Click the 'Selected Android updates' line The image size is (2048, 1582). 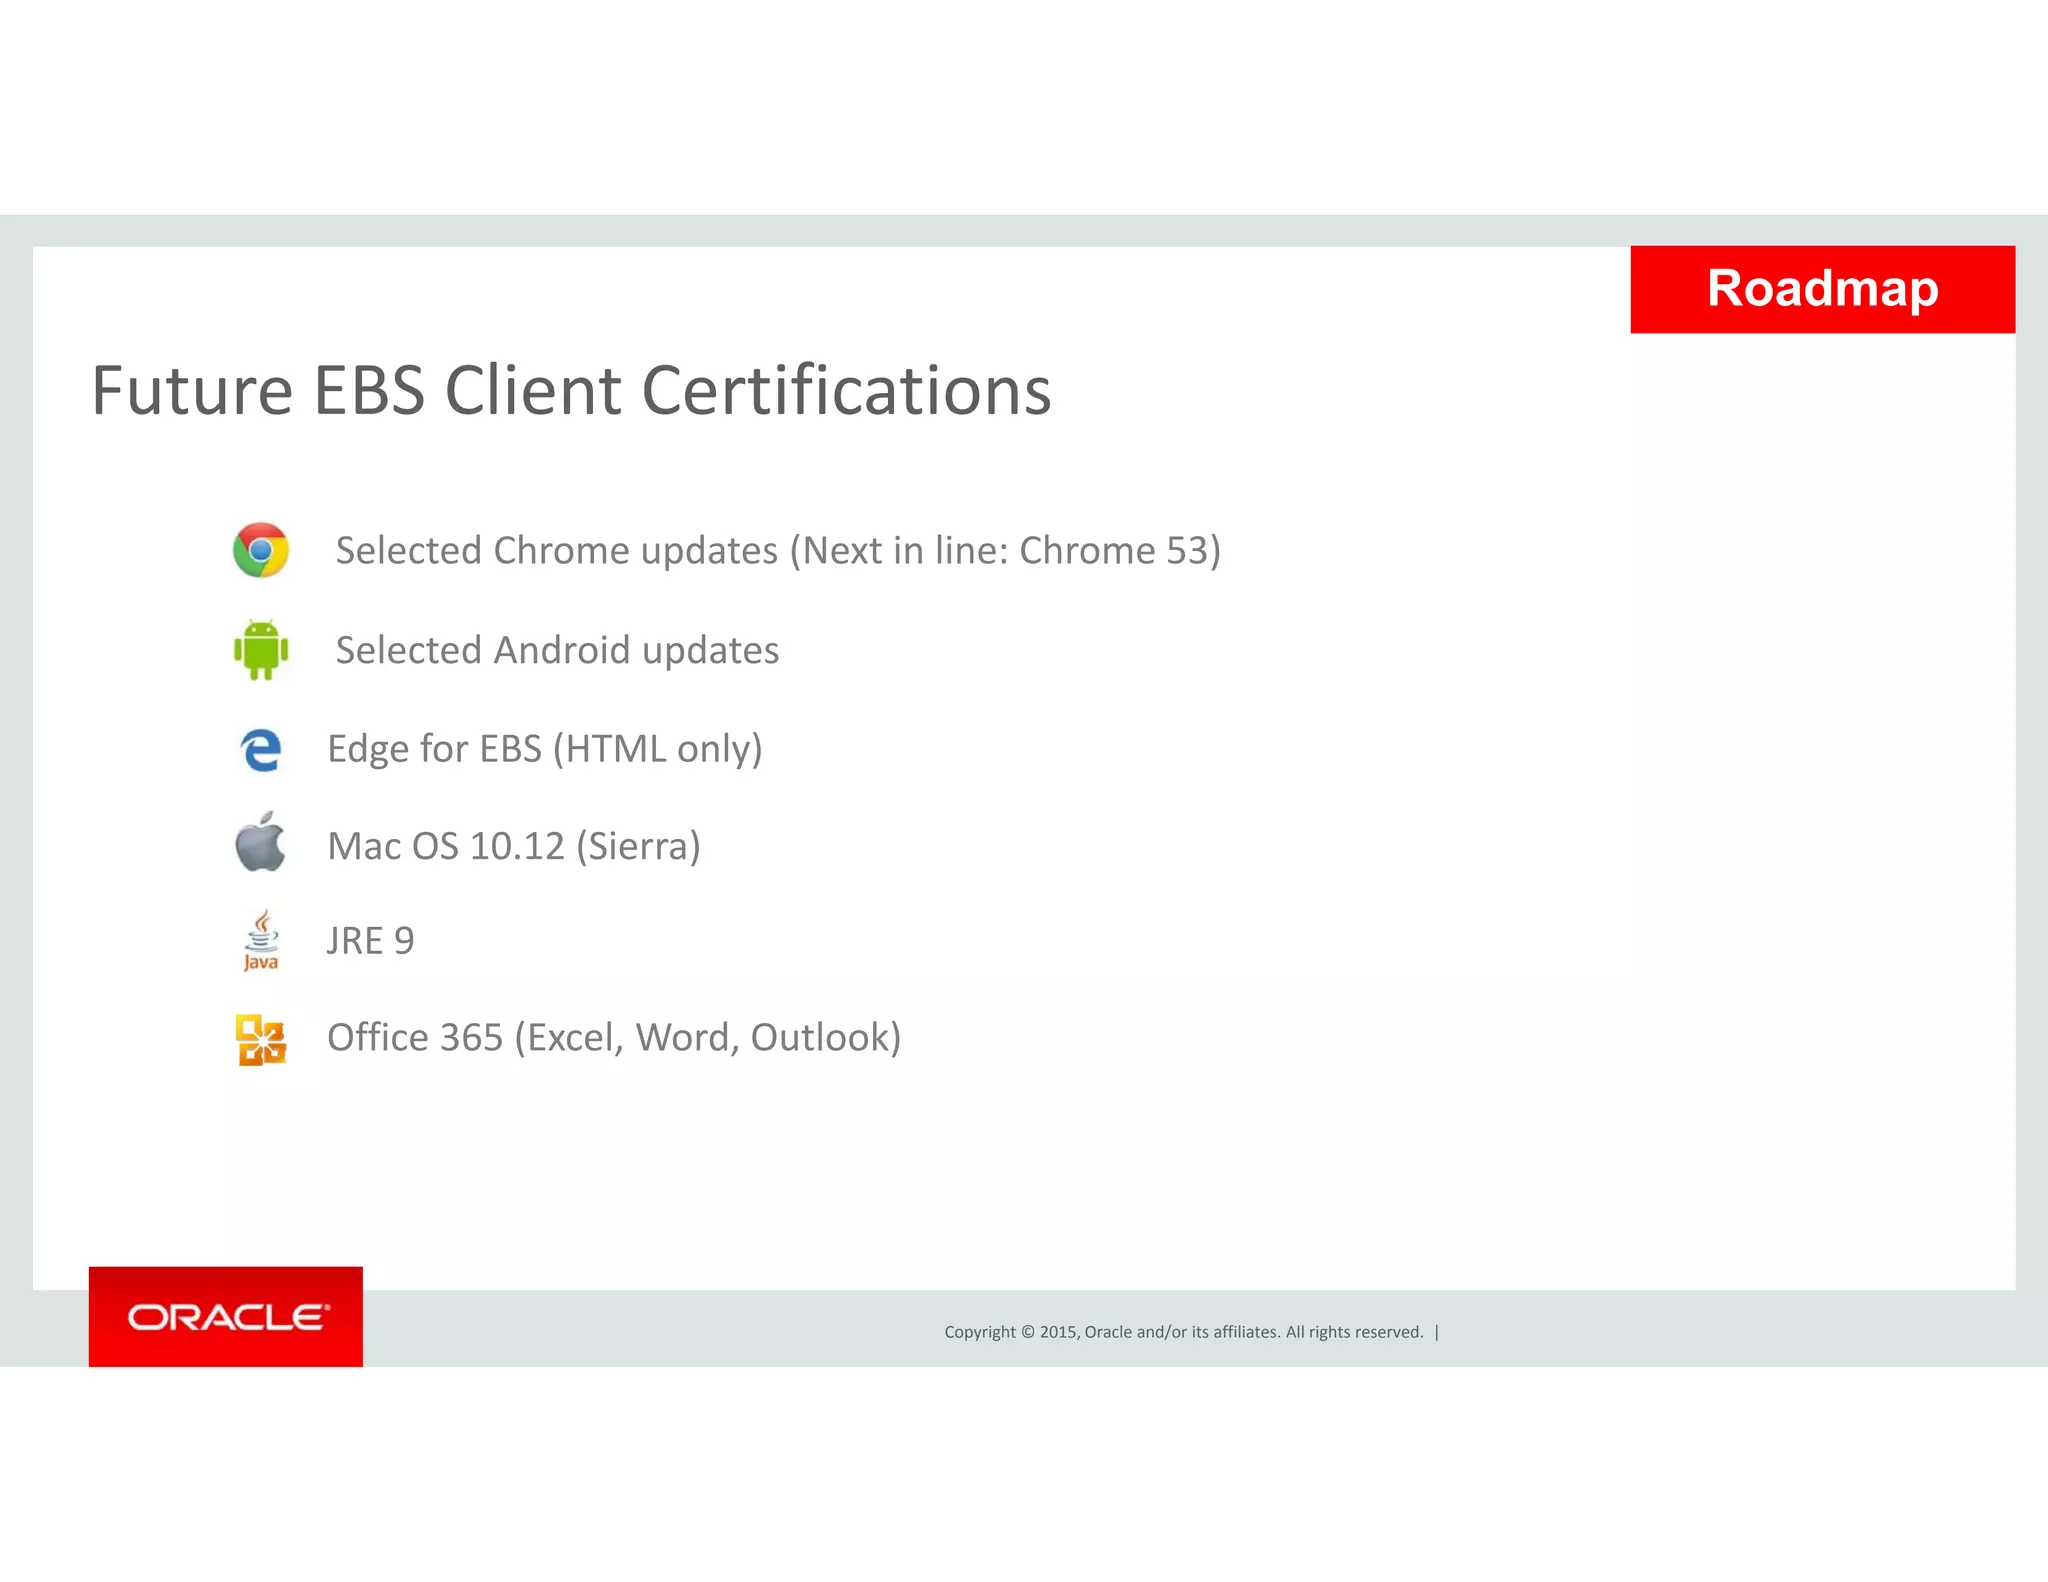point(557,650)
